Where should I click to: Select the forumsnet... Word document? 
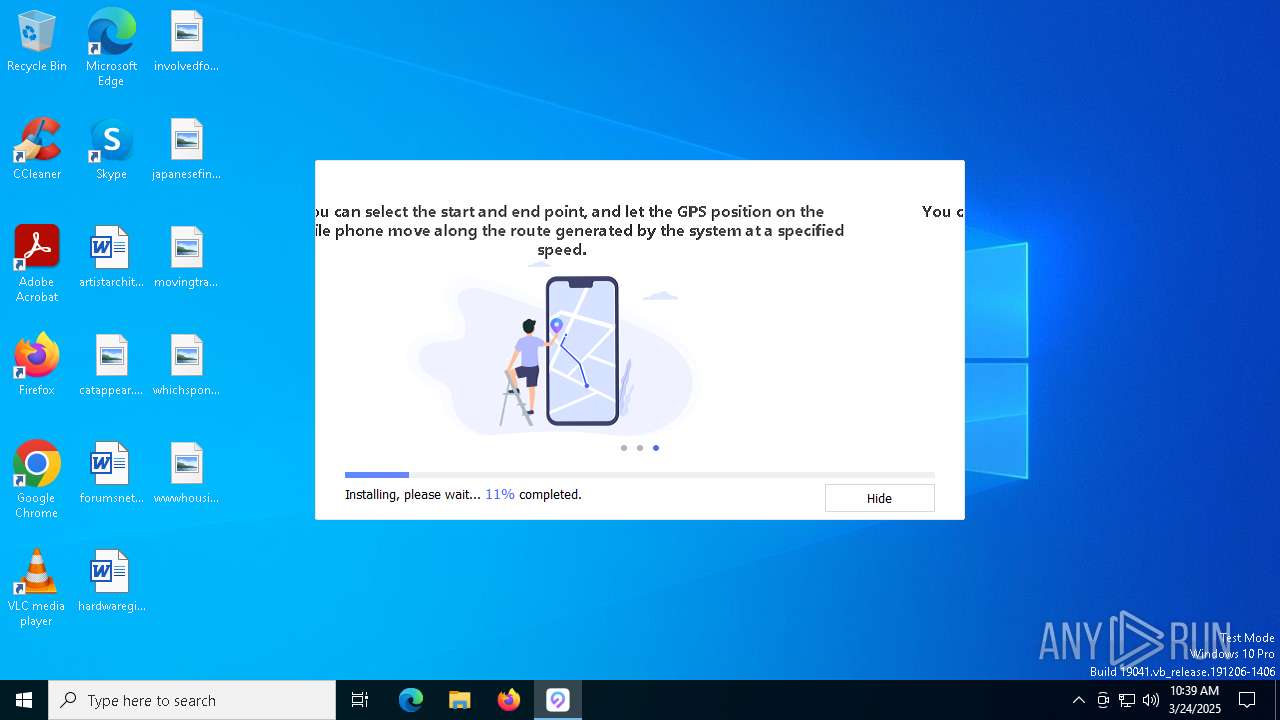[111, 474]
